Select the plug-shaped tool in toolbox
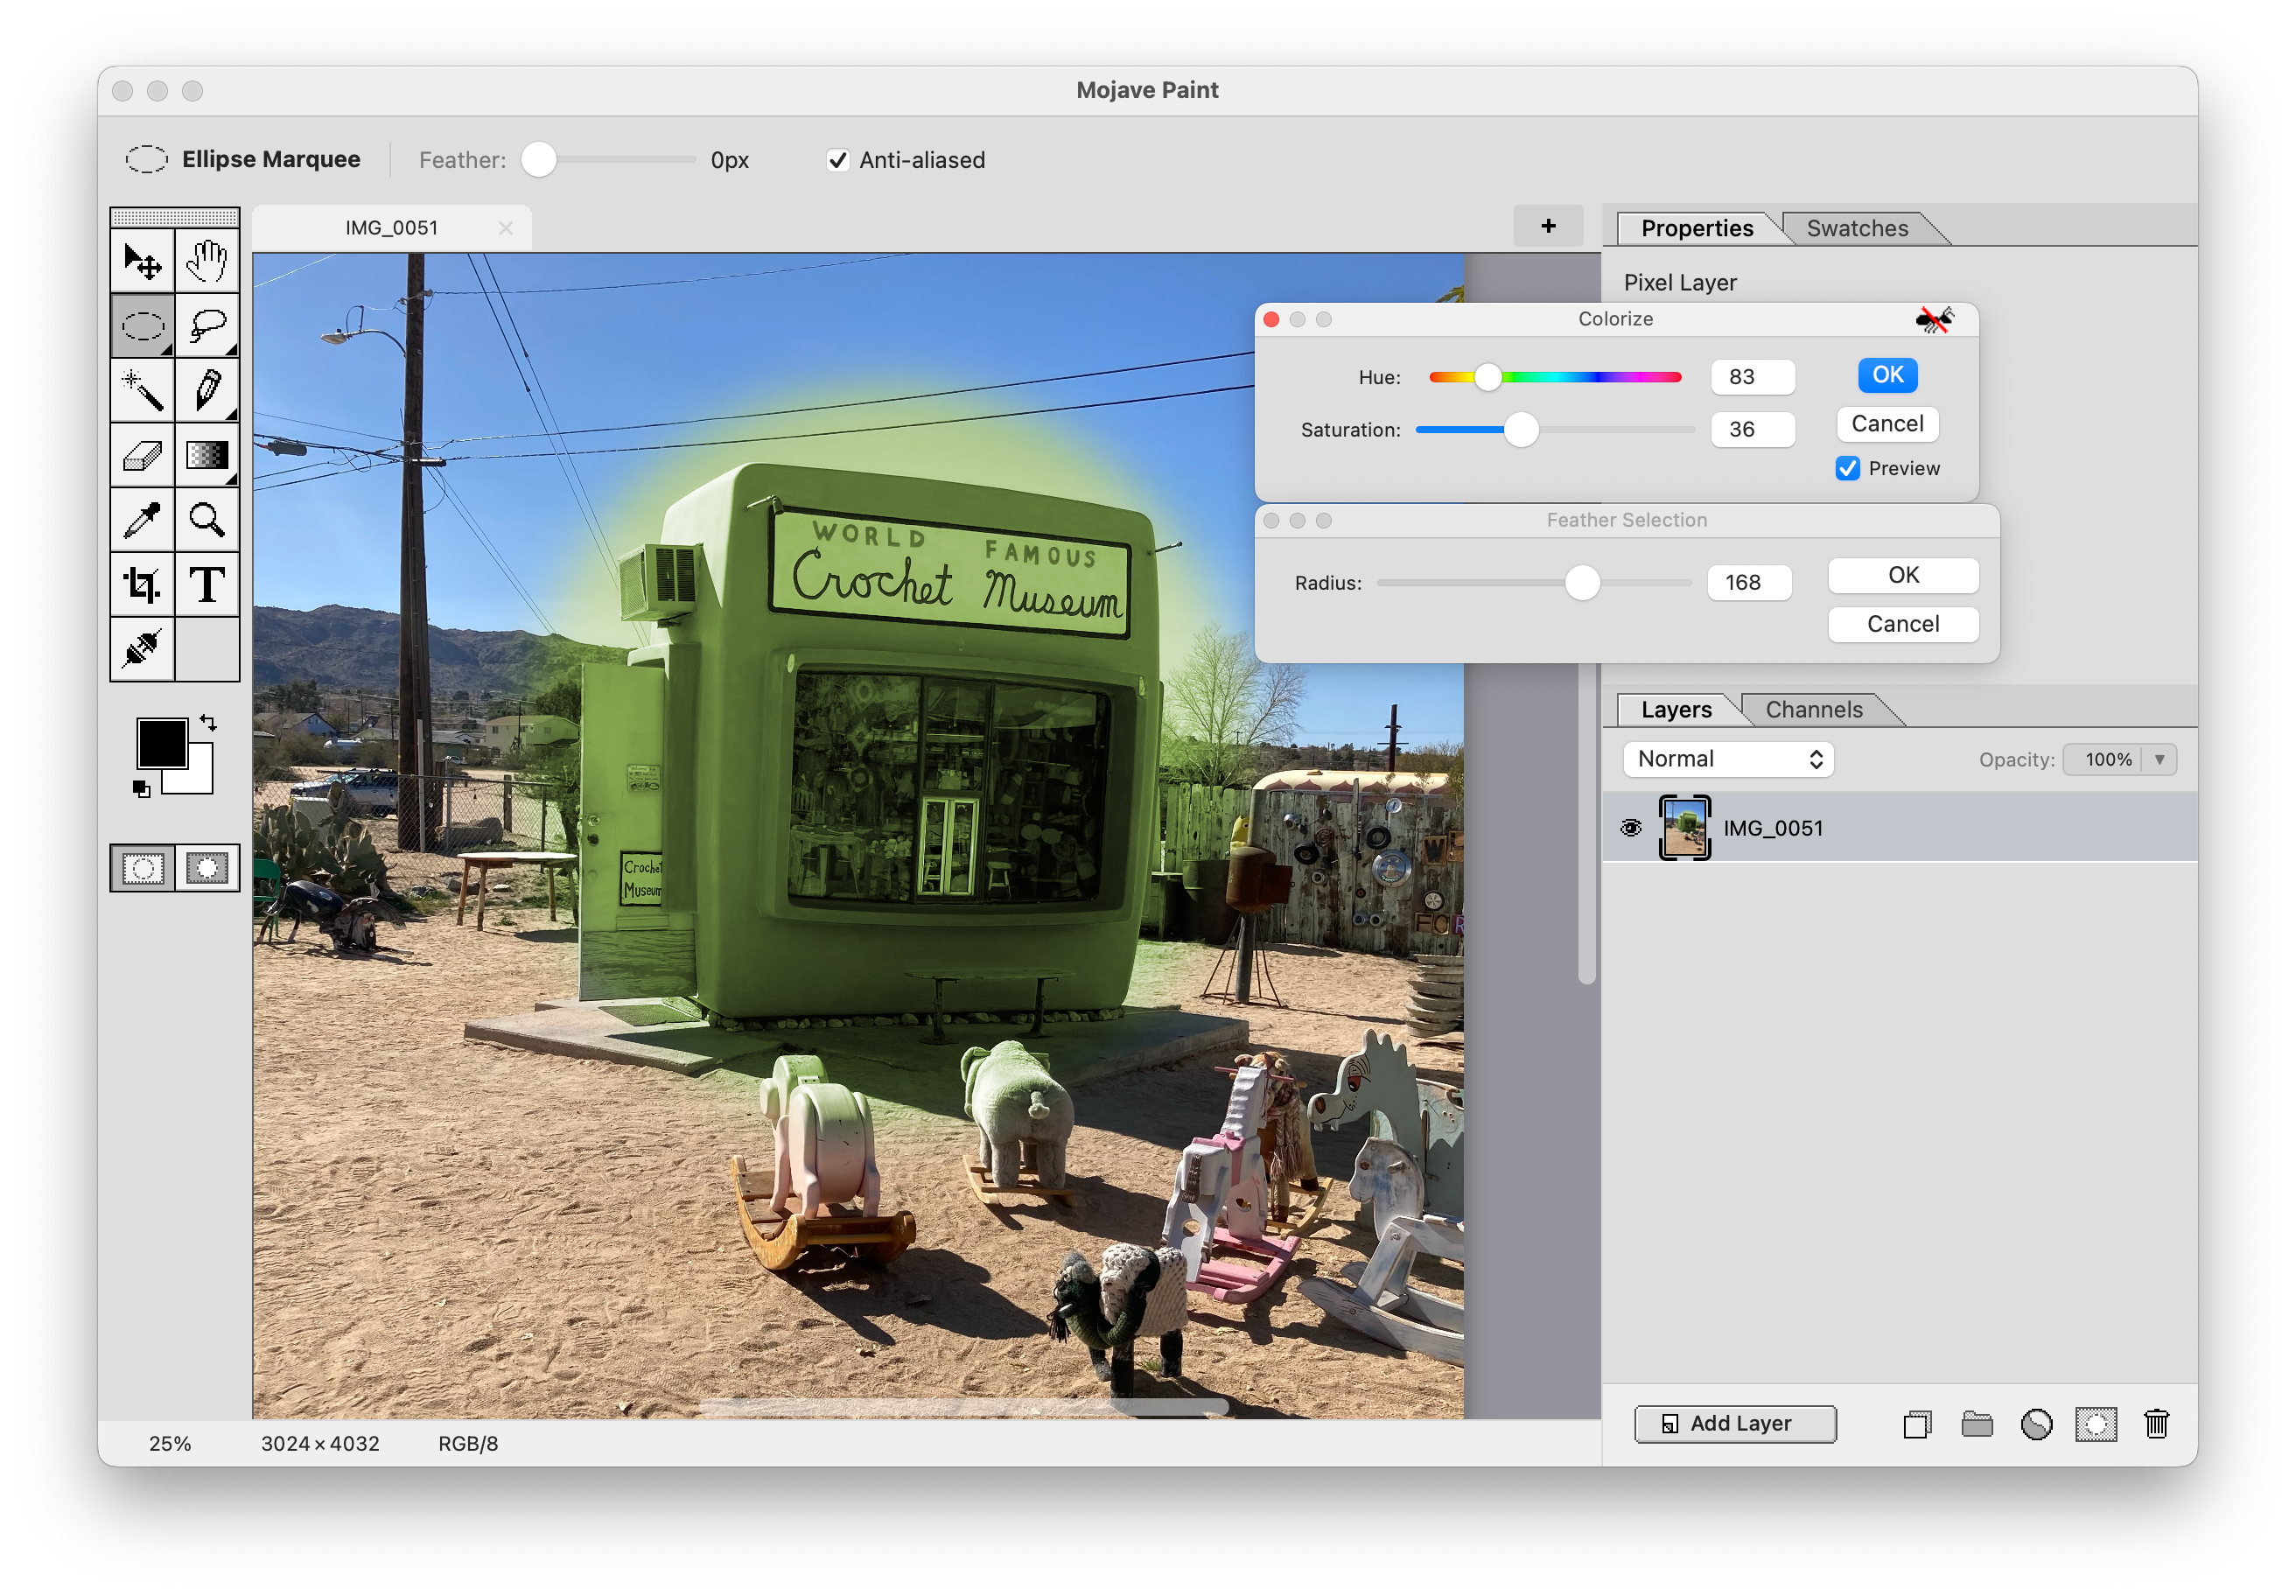2296x1596 pixels. (x=143, y=649)
